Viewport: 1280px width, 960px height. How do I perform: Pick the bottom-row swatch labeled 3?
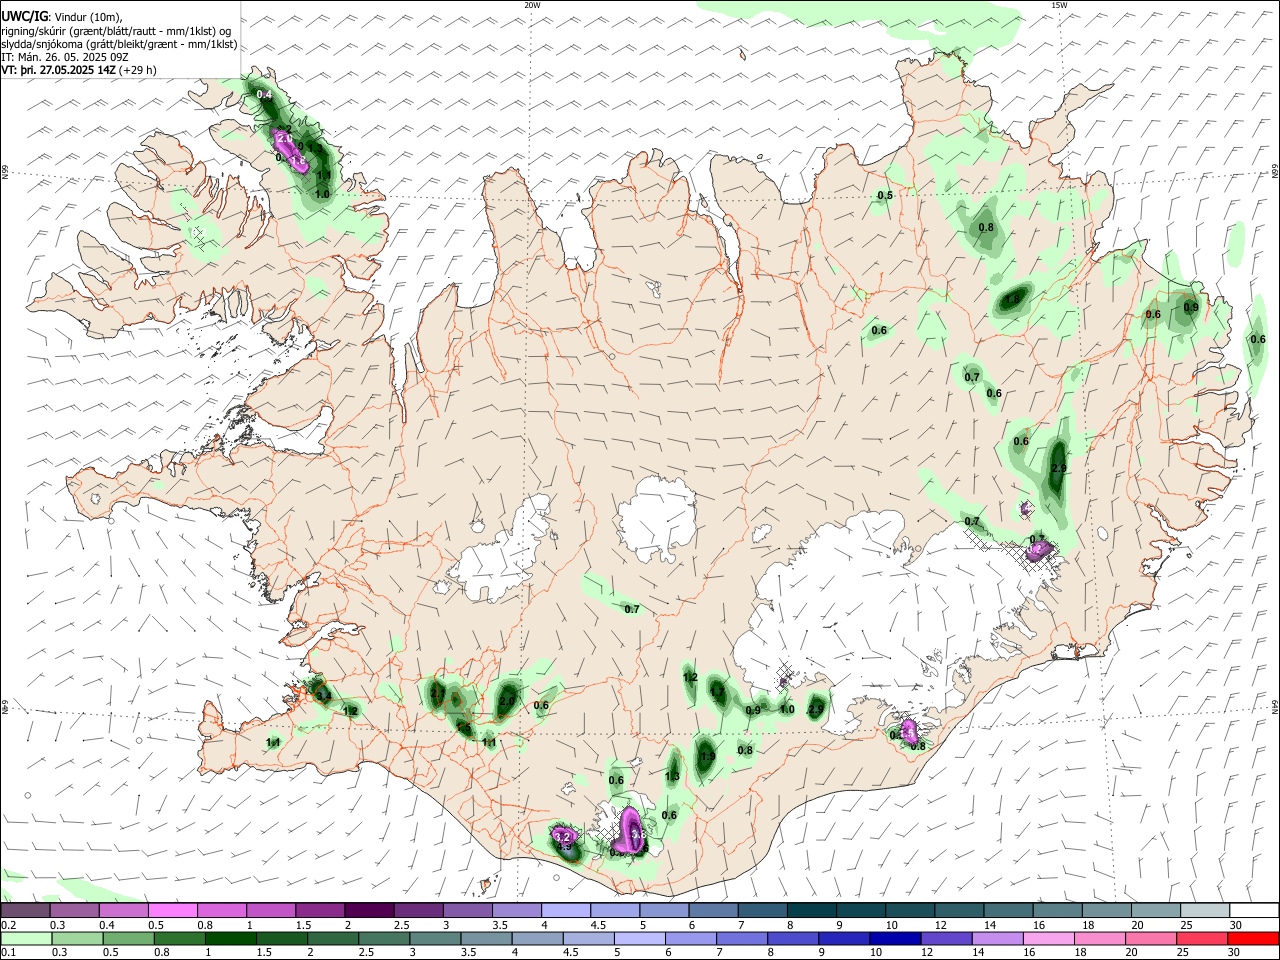click(x=435, y=939)
